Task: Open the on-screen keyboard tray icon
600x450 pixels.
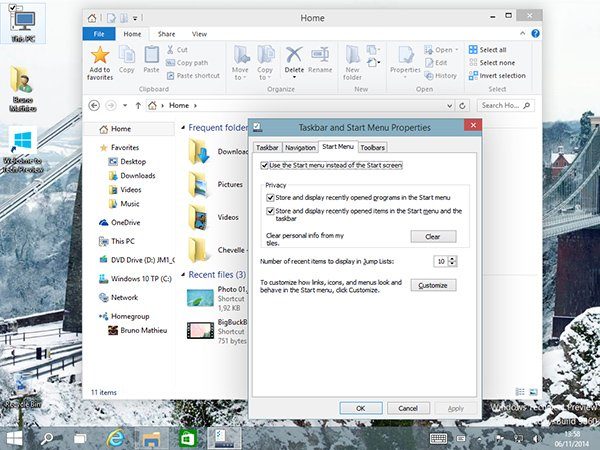Action: click(438, 439)
